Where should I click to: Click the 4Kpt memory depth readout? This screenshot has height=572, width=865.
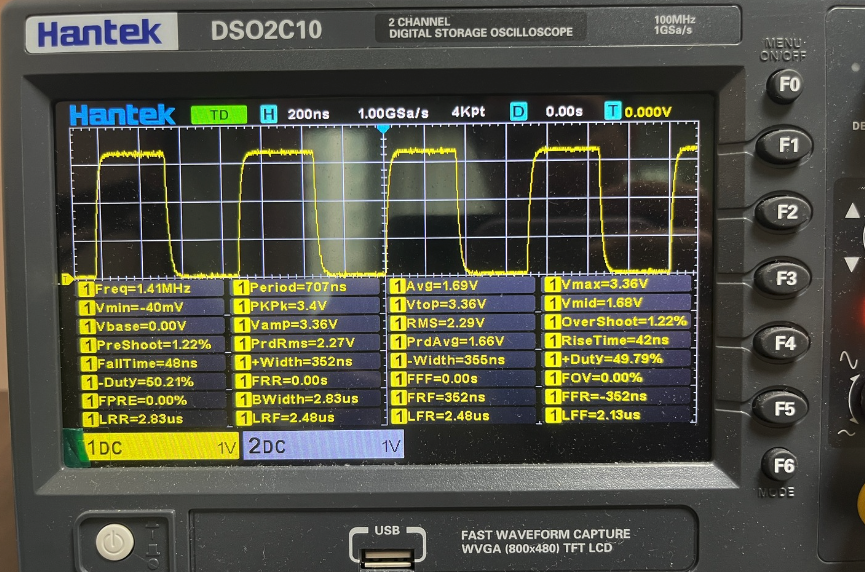(x=468, y=112)
